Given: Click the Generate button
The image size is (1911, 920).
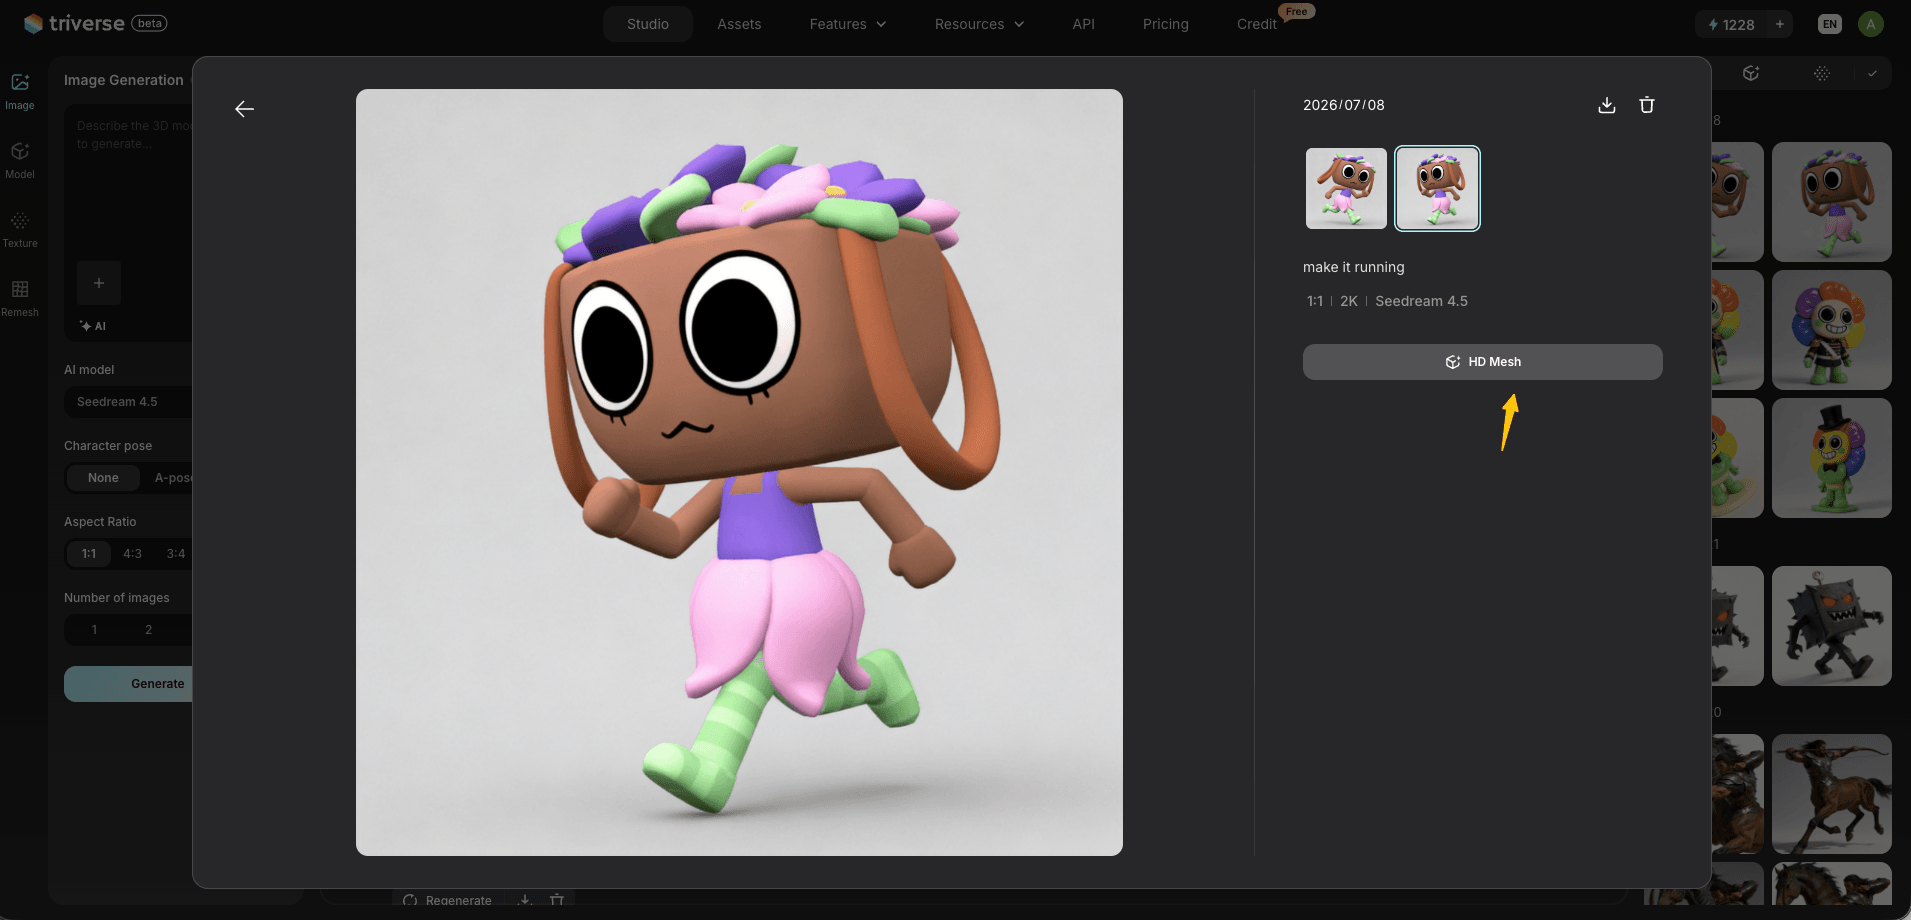Looking at the screenshot, I should point(128,684).
